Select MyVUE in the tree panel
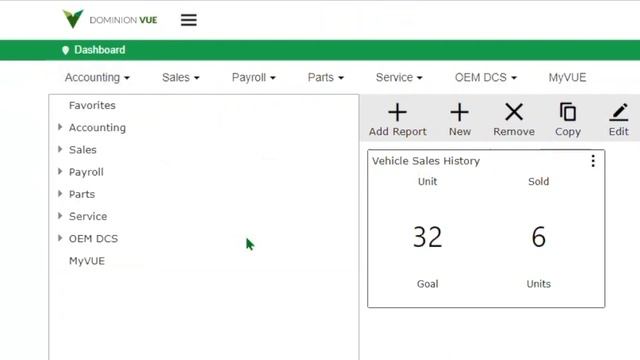This screenshot has height=360, width=640. (x=87, y=261)
